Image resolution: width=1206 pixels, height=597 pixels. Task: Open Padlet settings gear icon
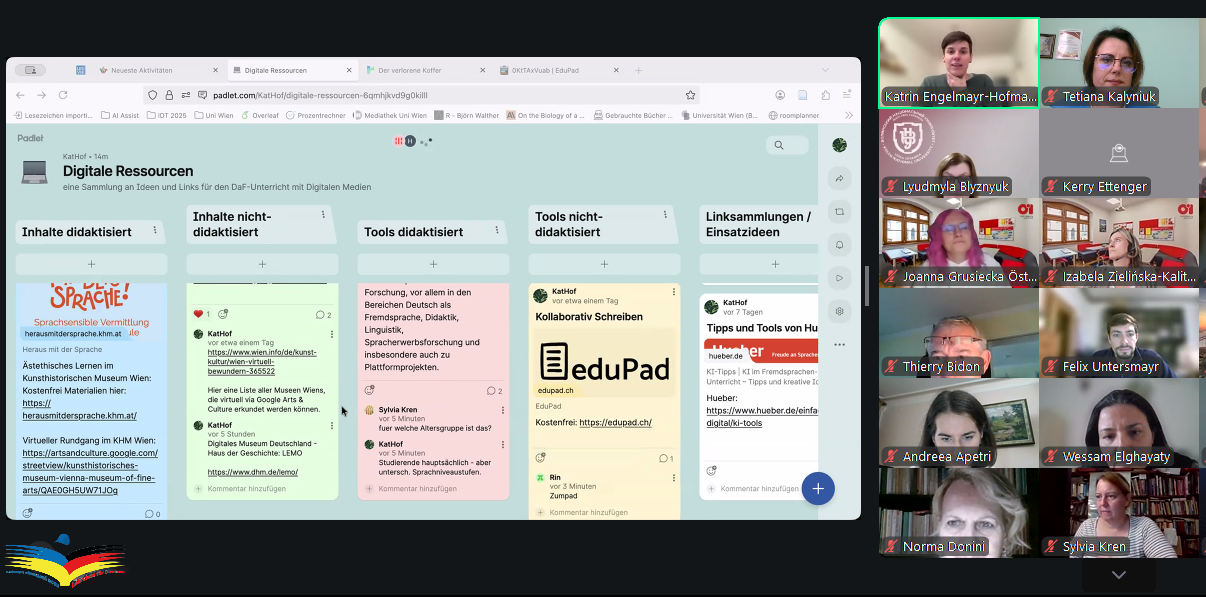pos(839,311)
